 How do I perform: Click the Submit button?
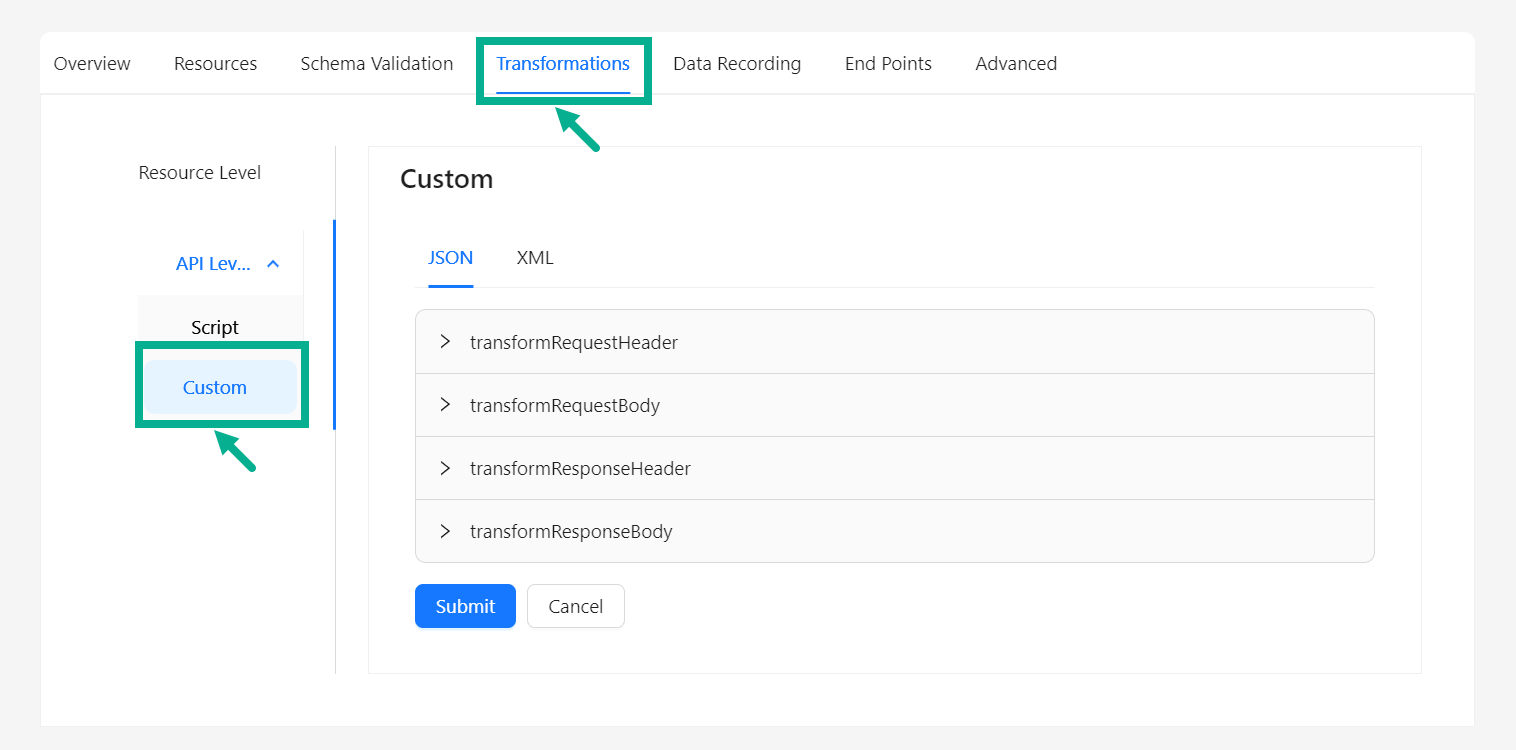point(465,606)
